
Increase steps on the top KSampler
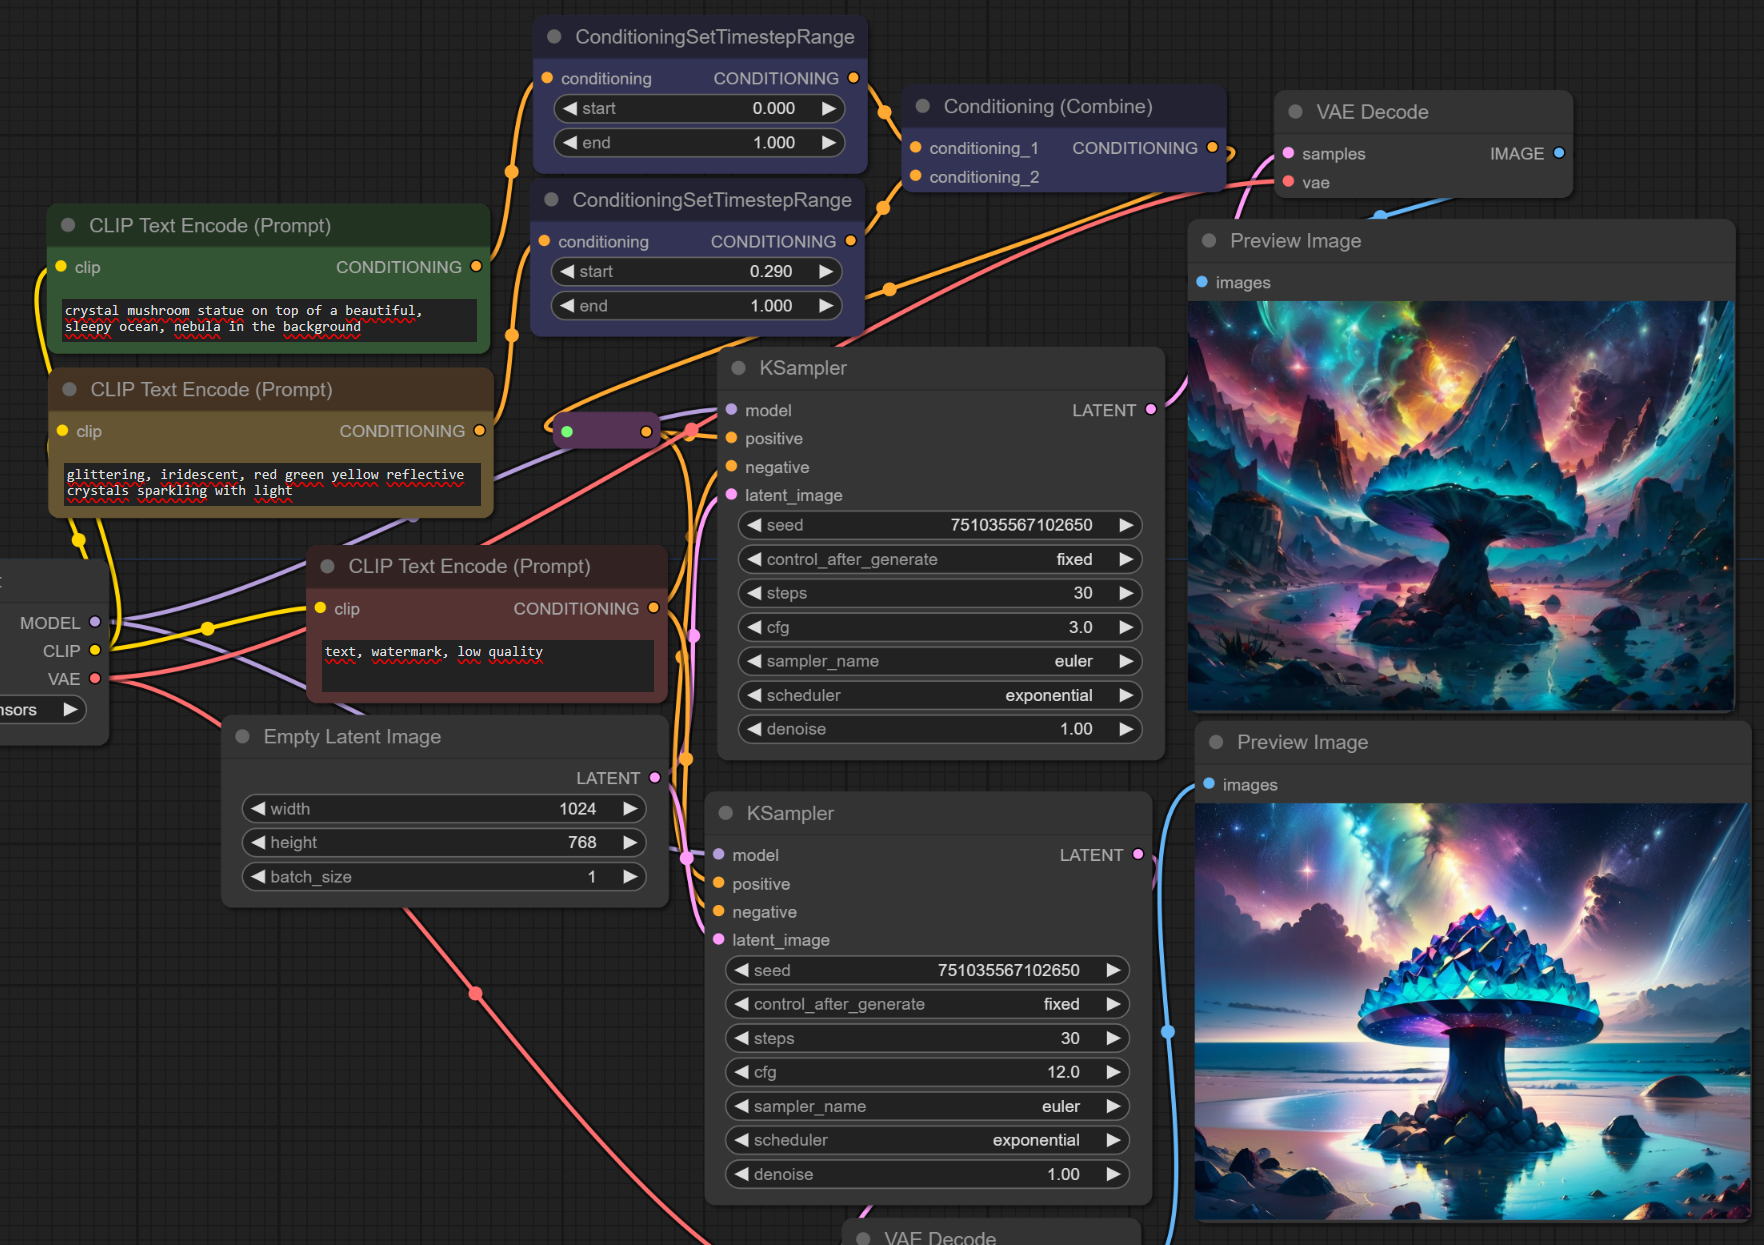point(1126,593)
